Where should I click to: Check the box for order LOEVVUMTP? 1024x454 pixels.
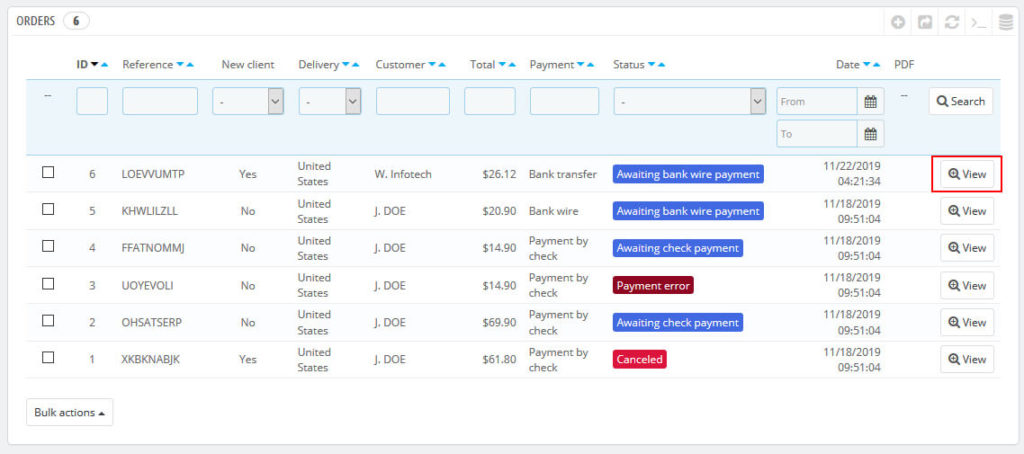[48, 172]
